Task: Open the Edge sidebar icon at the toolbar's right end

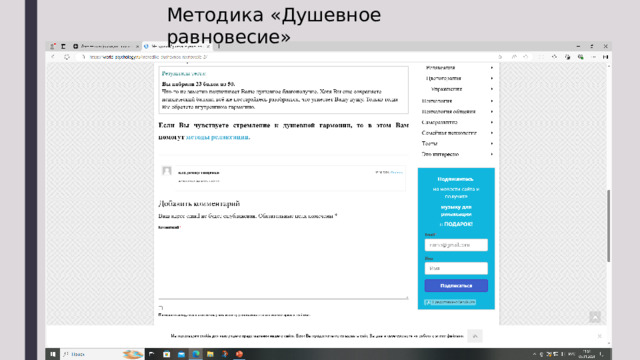Action: point(606,57)
